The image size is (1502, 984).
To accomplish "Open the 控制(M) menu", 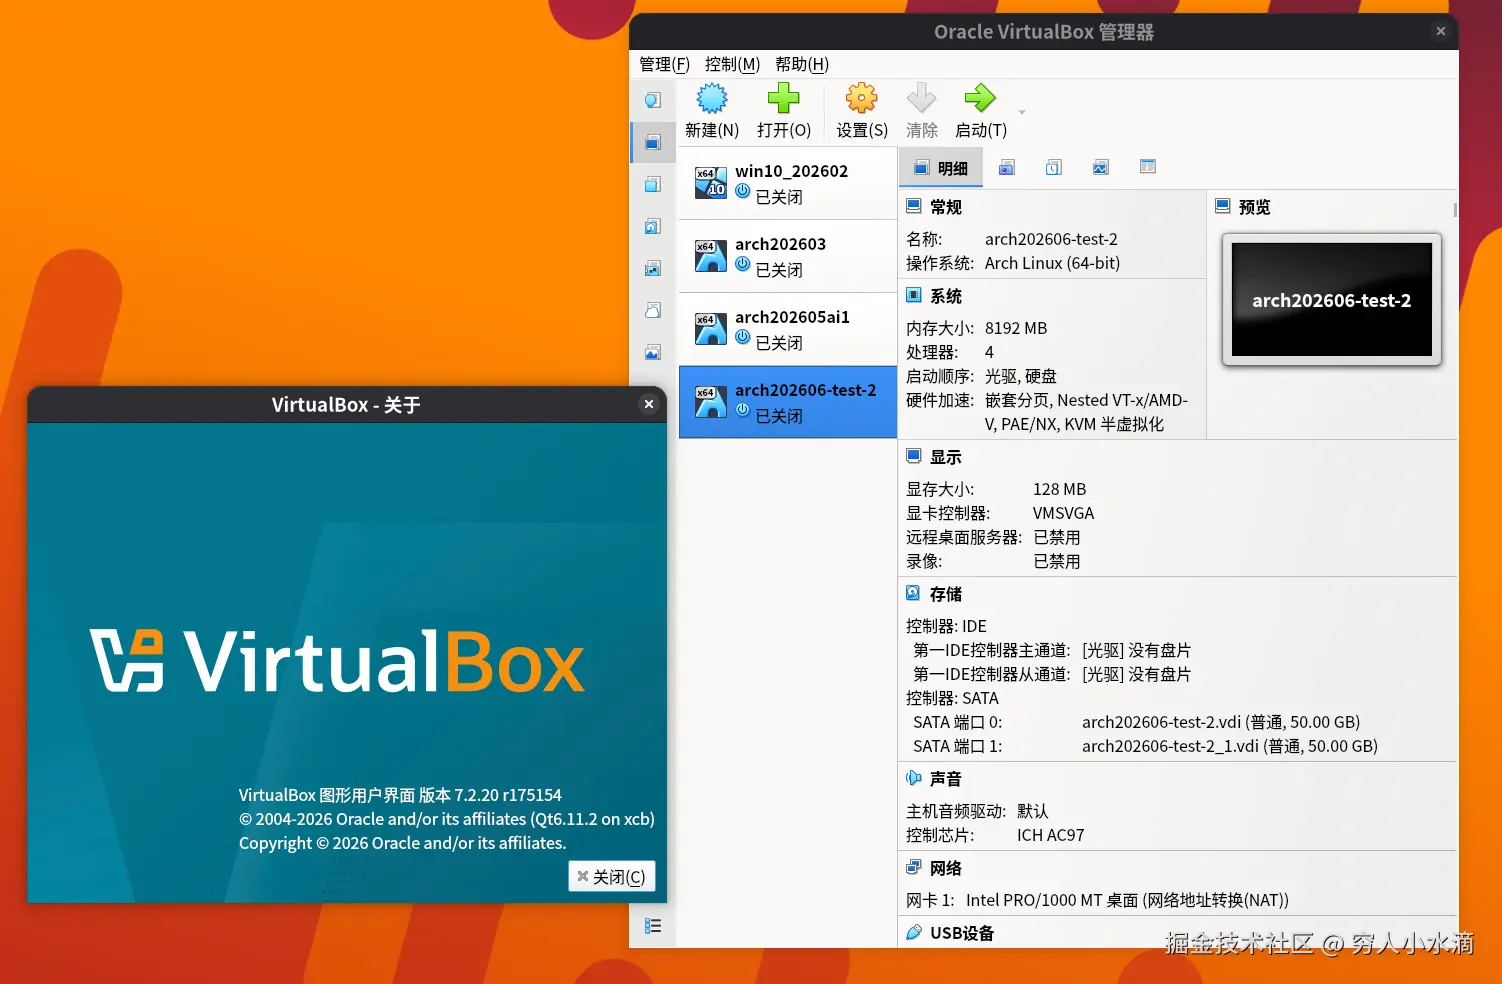I will coord(732,64).
